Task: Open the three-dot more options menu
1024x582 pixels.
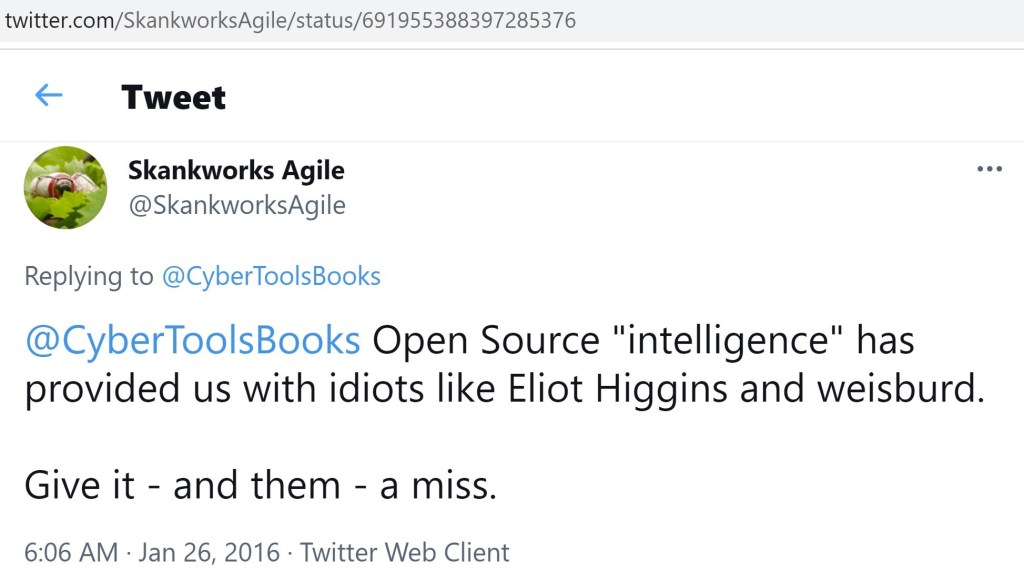Action: [x=988, y=169]
